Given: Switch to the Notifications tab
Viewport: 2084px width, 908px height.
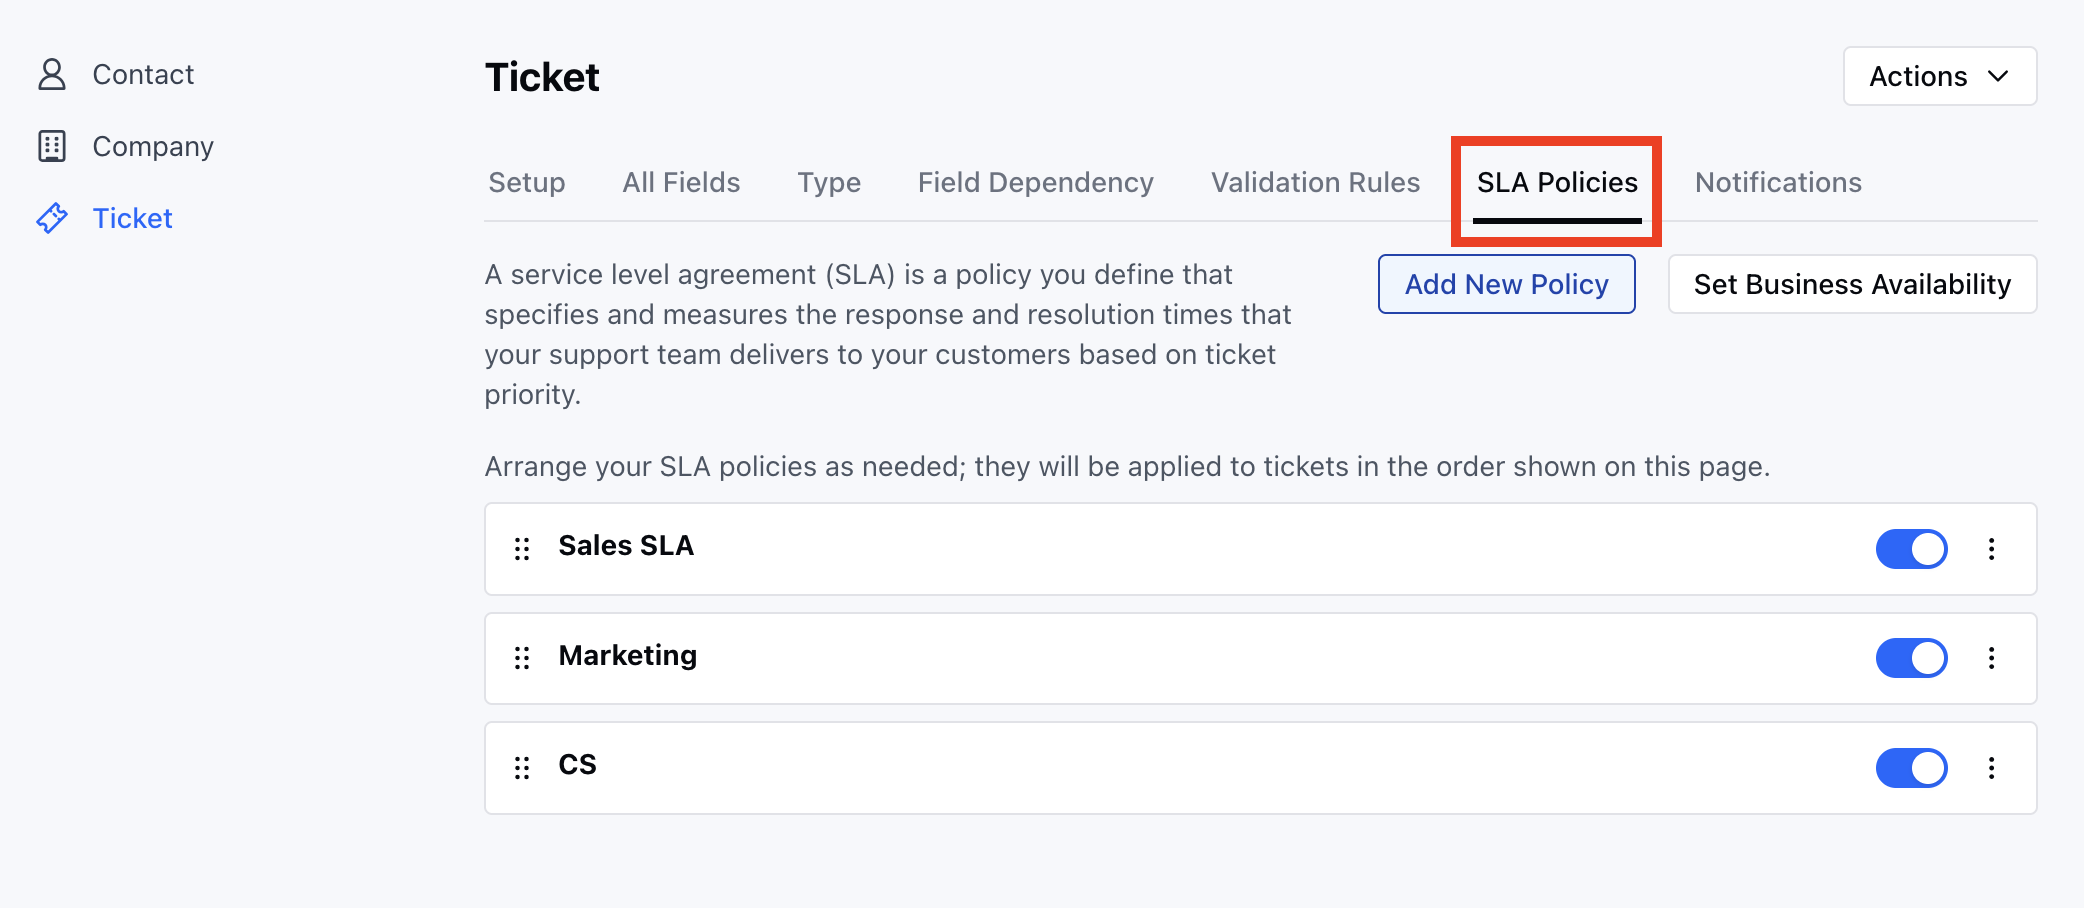Looking at the screenshot, I should point(1778,182).
